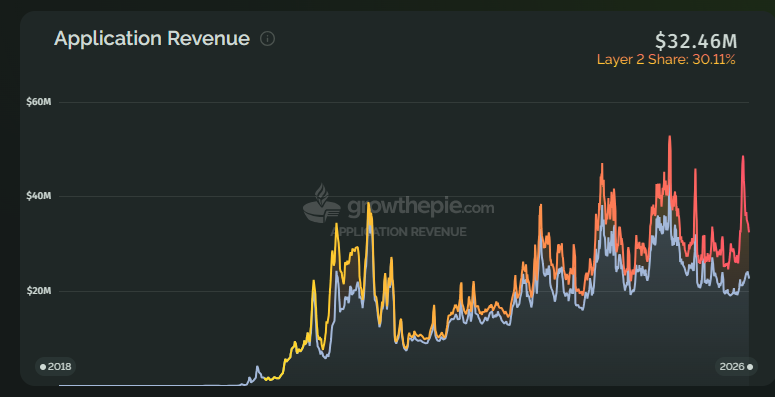Viewport: 775px width, 401px height.
Task: Click the orange peak near $47M
Action: pyautogui.click(x=602, y=164)
